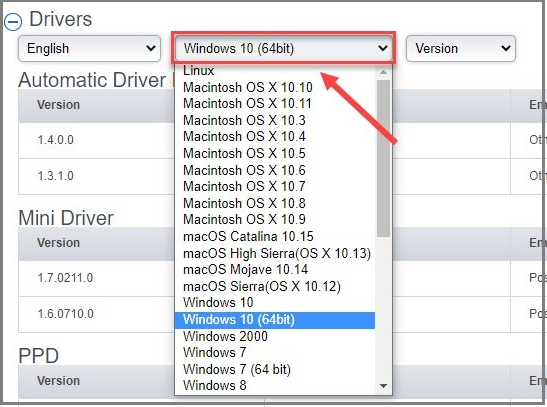Click Version header in PPD table
This screenshot has width=547, height=407.
coord(59,381)
